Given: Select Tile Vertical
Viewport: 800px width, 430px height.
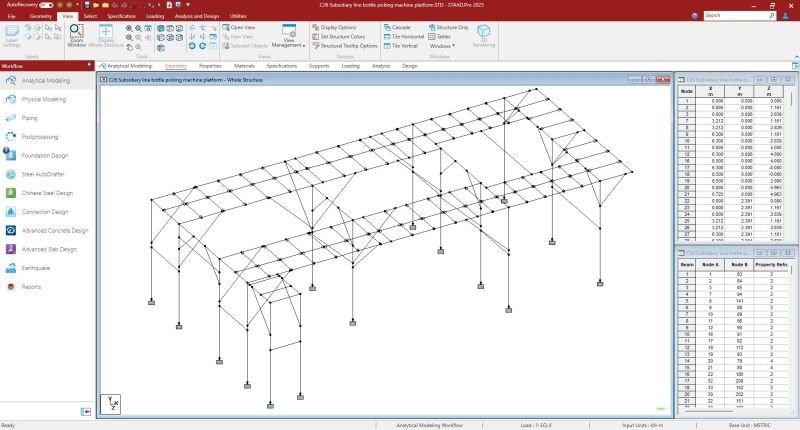Looking at the screenshot, I should pyautogui.click(x=401, y=46).
